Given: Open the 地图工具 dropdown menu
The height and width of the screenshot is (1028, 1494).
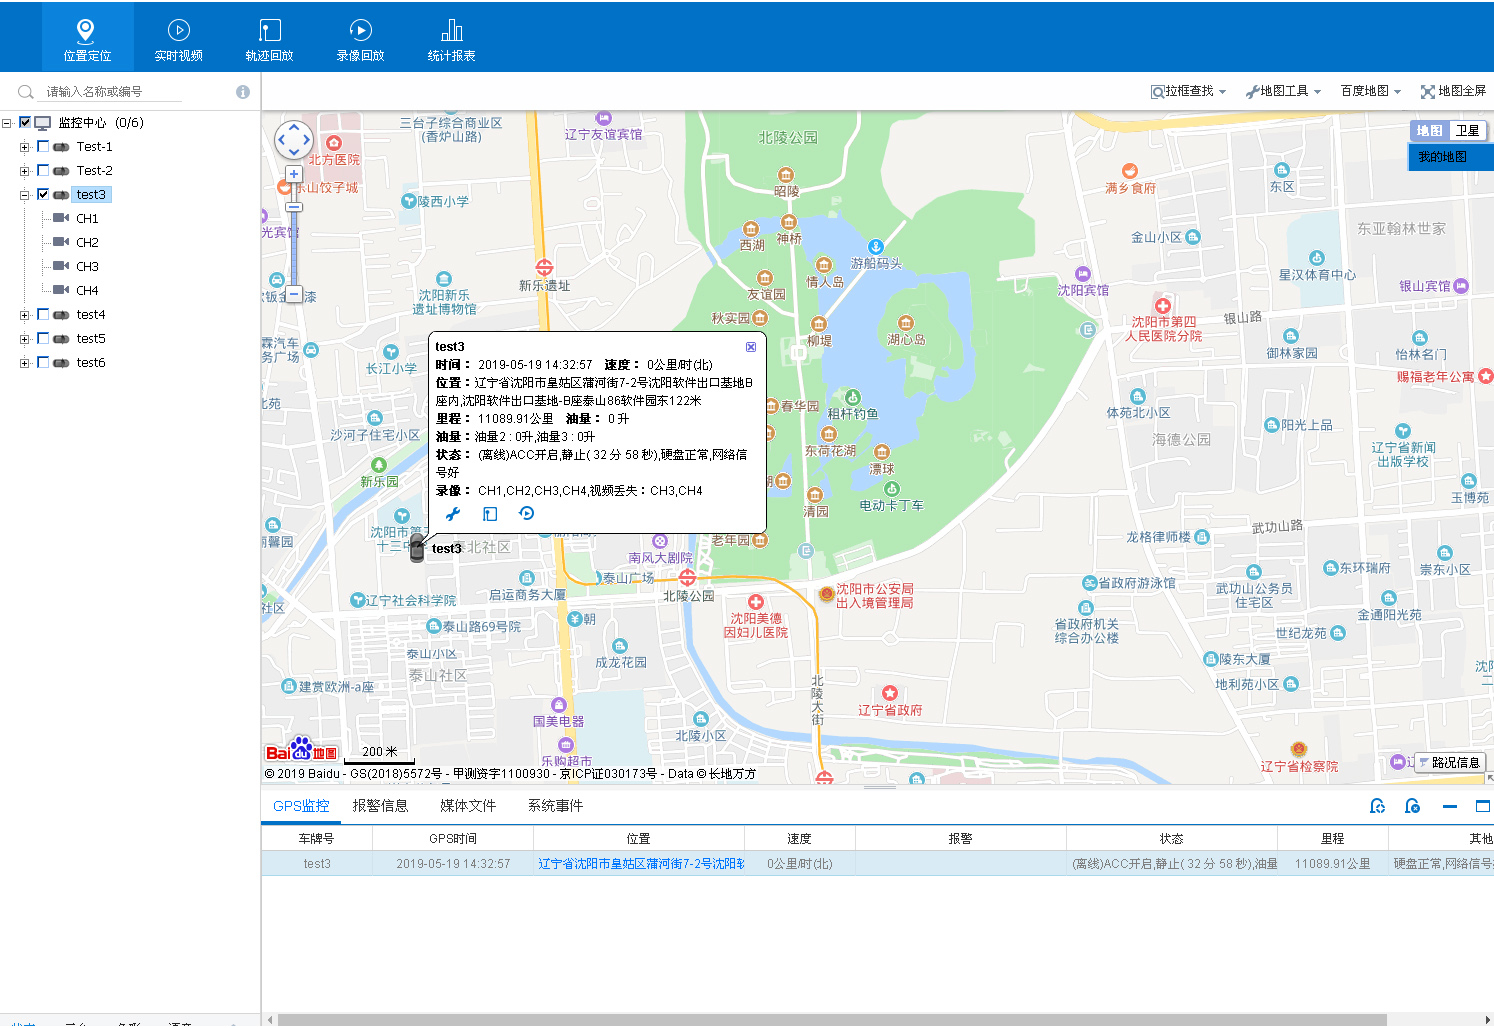Looking at the screenshot, I should tap(1284, 91).
